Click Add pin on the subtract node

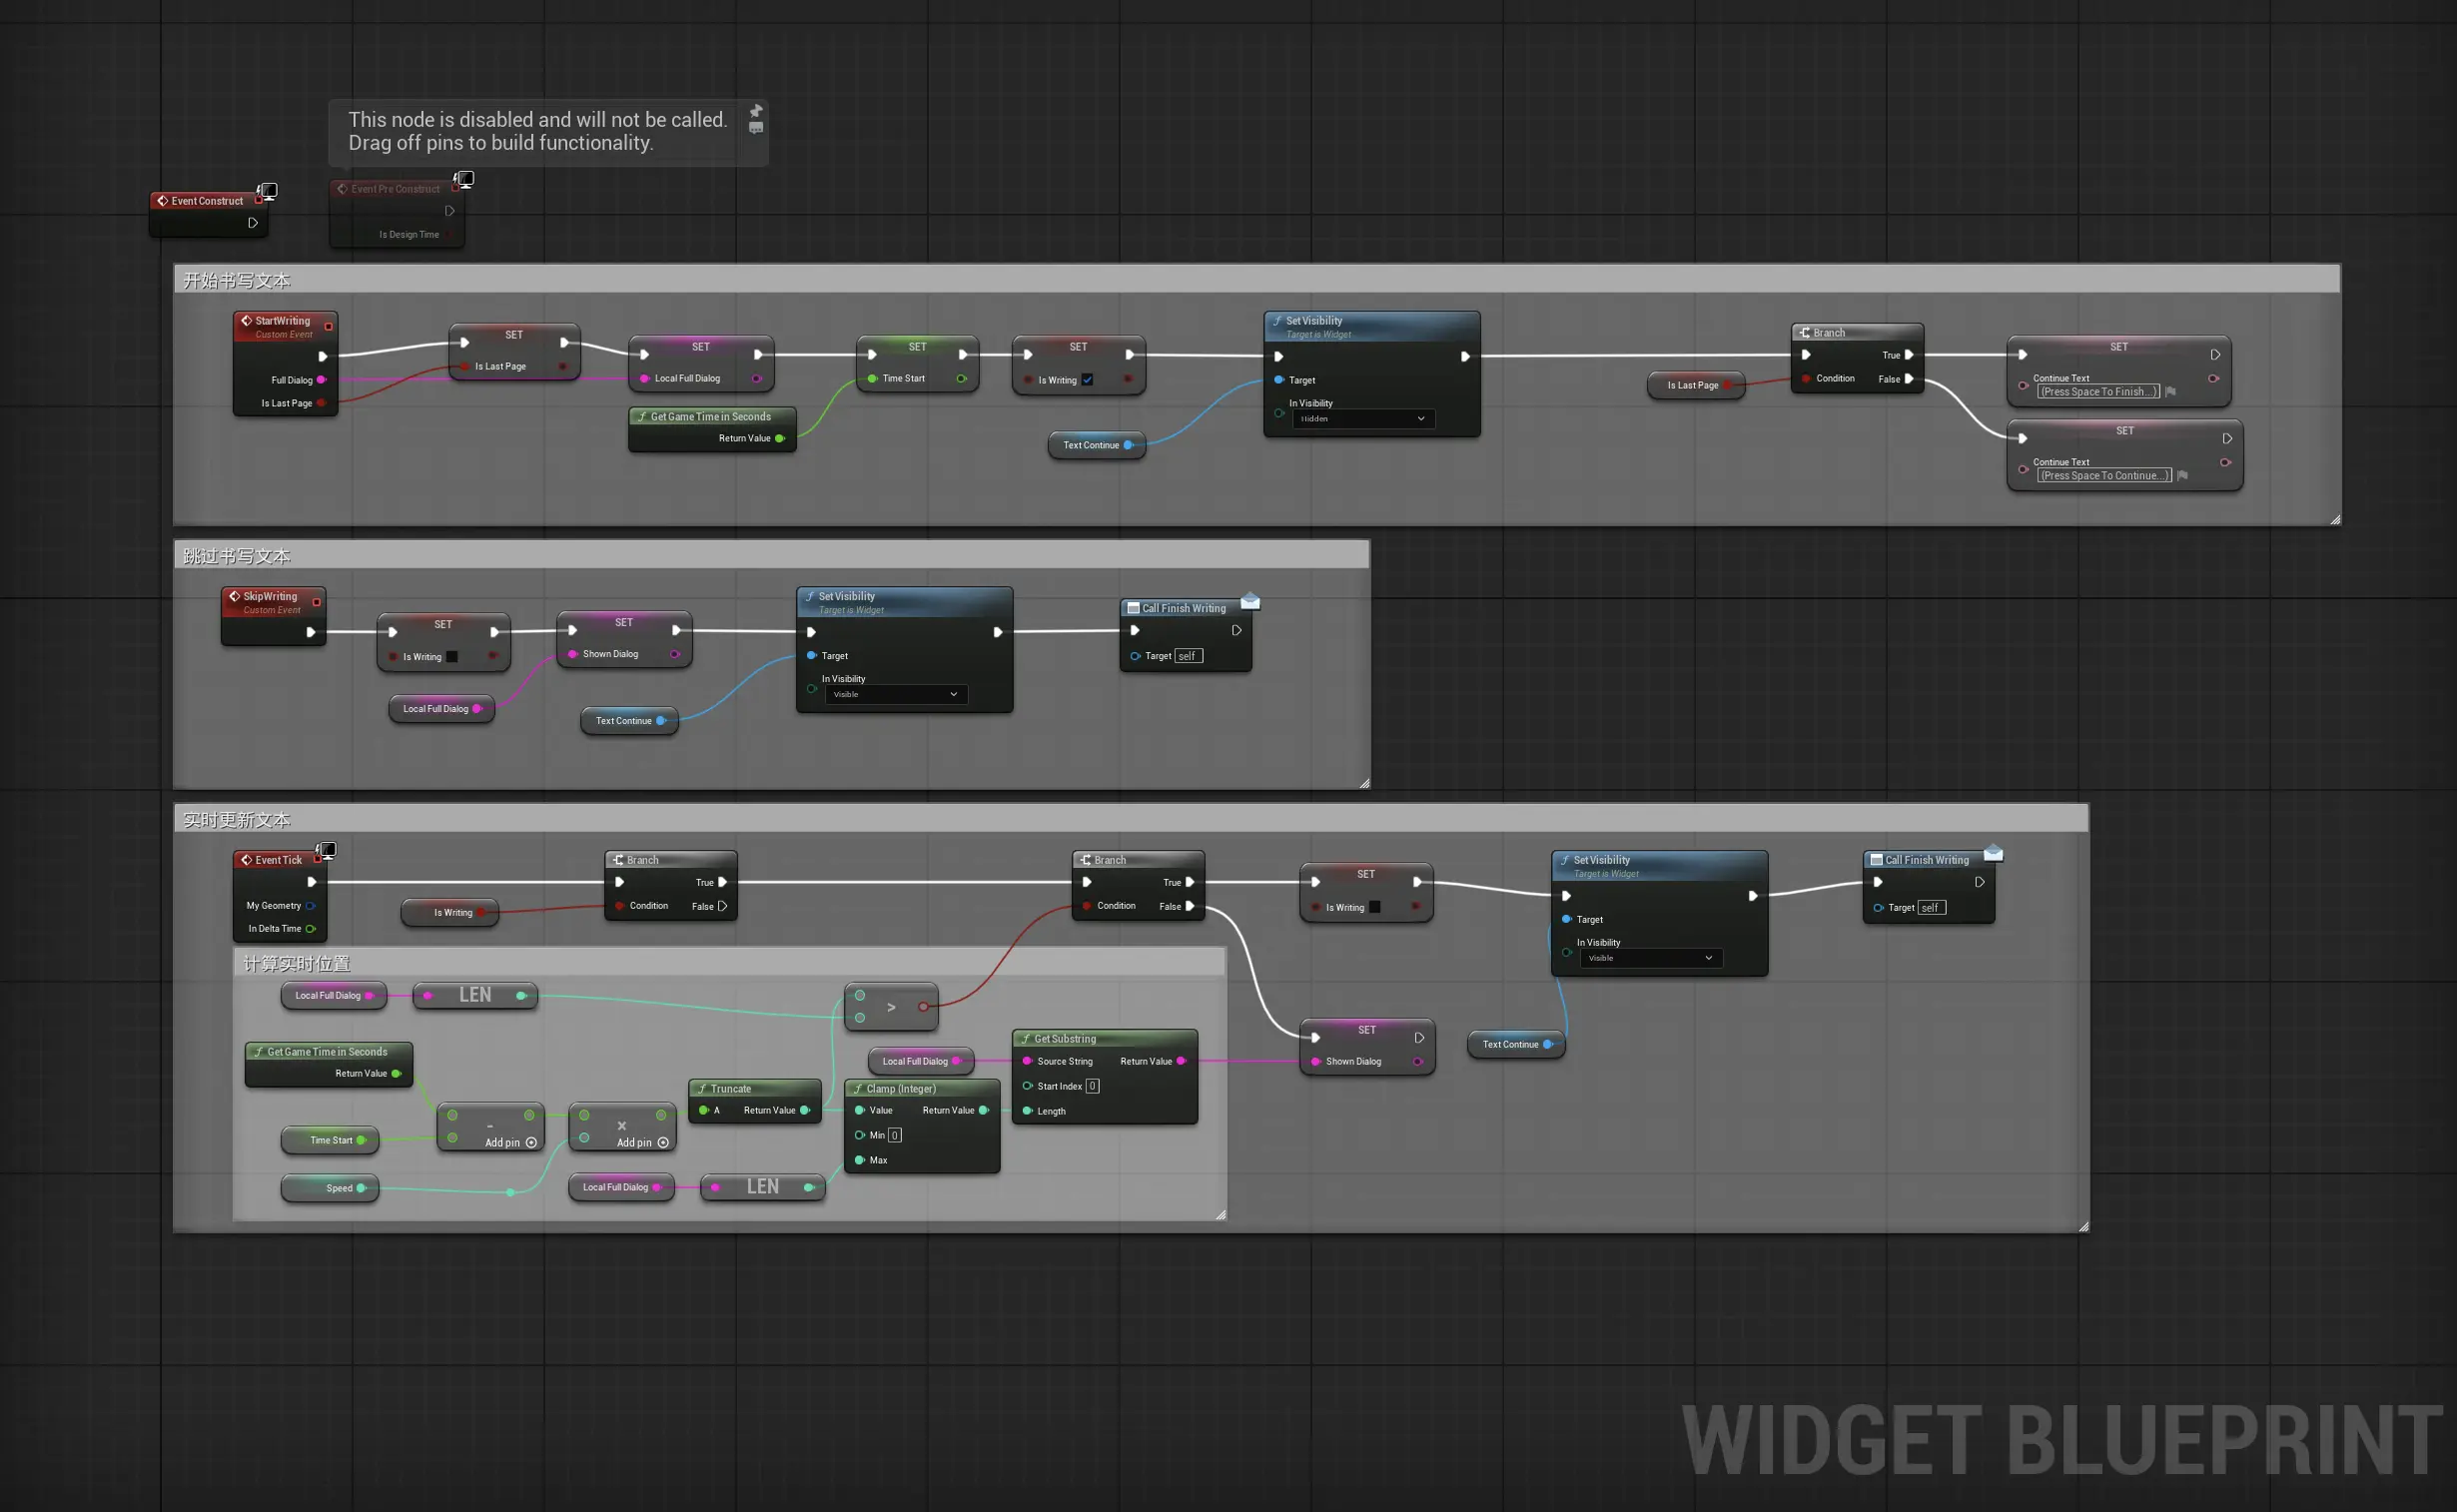[x=511, y=1142]
